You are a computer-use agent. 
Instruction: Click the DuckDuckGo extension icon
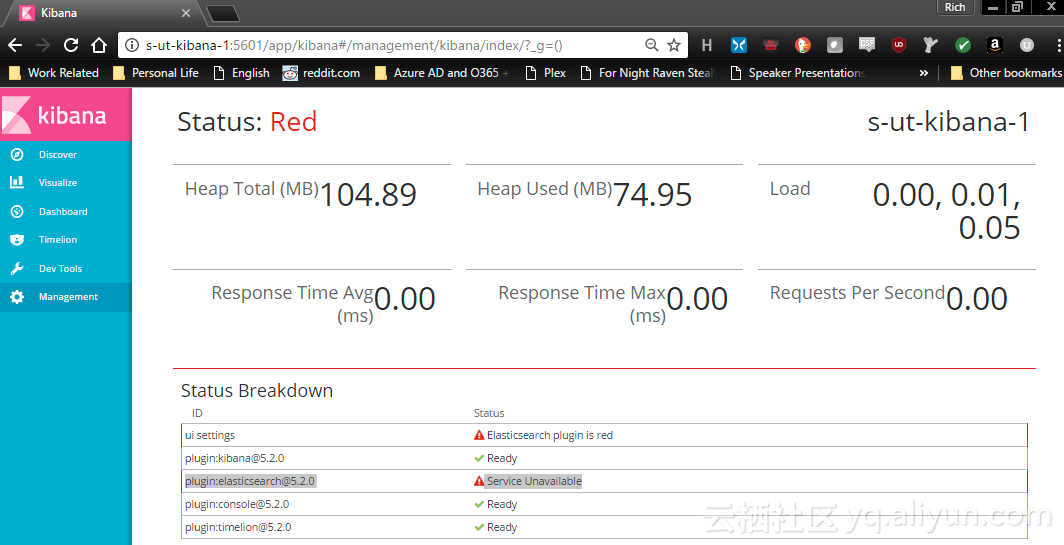click(803, 45)
